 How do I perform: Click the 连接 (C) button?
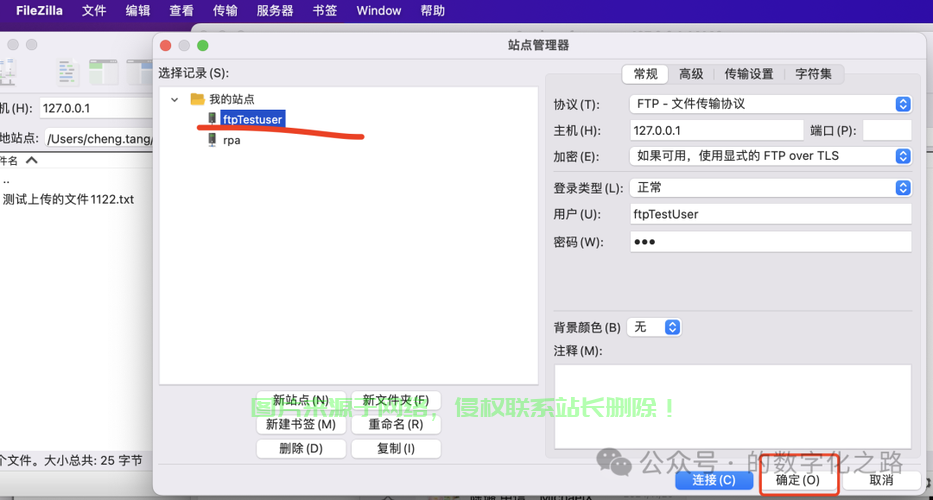[x=714, y=480]
